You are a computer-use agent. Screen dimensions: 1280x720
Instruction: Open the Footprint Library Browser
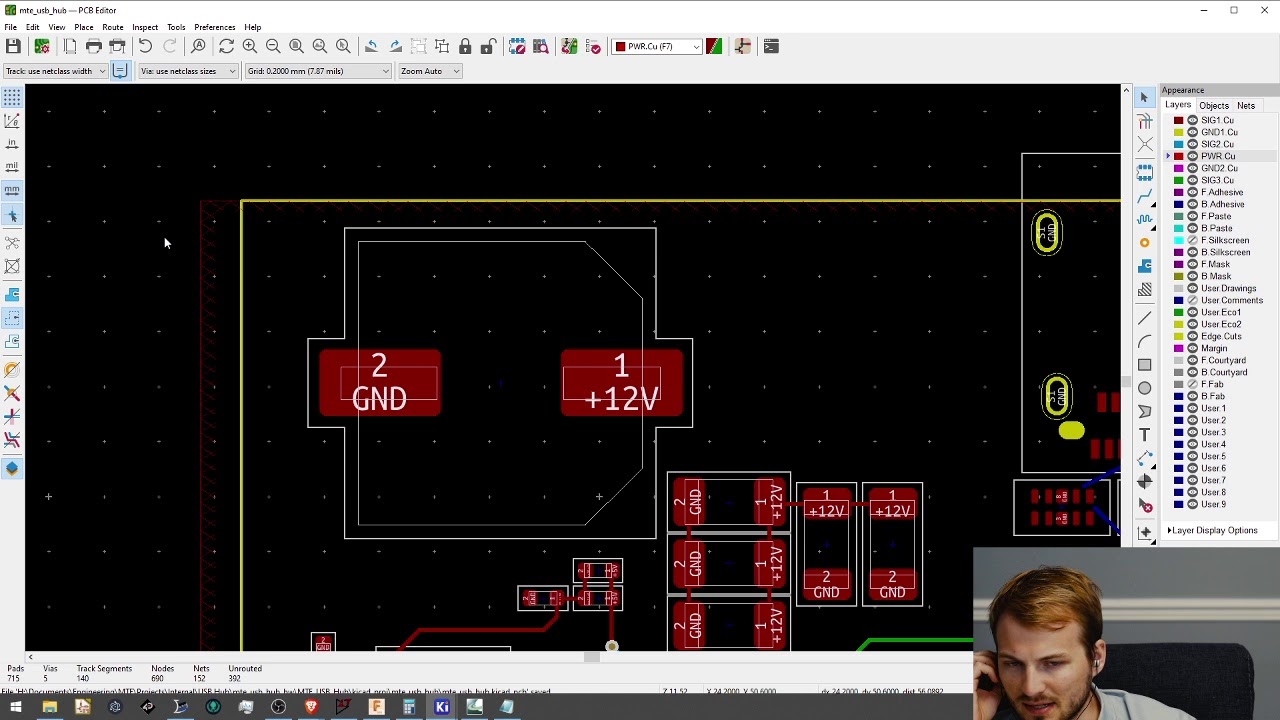[540, 46]
